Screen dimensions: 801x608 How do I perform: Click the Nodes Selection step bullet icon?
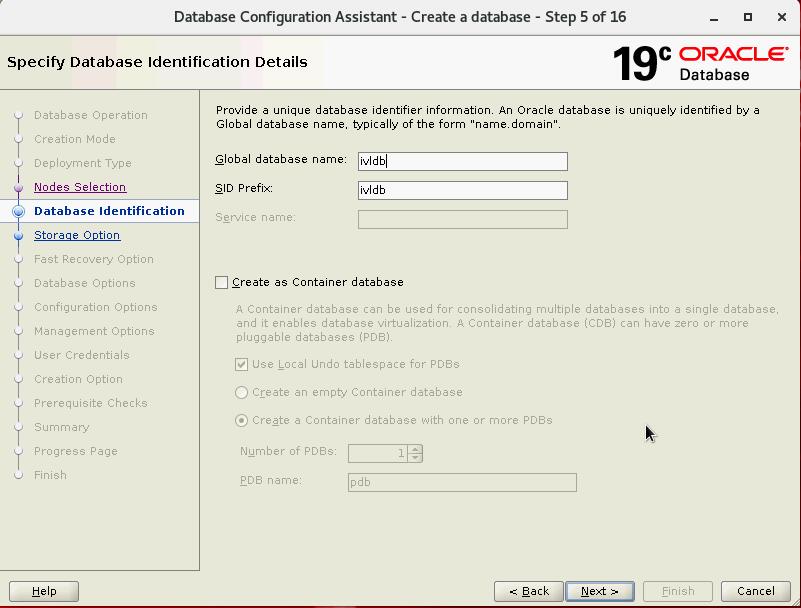pyautogui.click(x=18, y=188)
